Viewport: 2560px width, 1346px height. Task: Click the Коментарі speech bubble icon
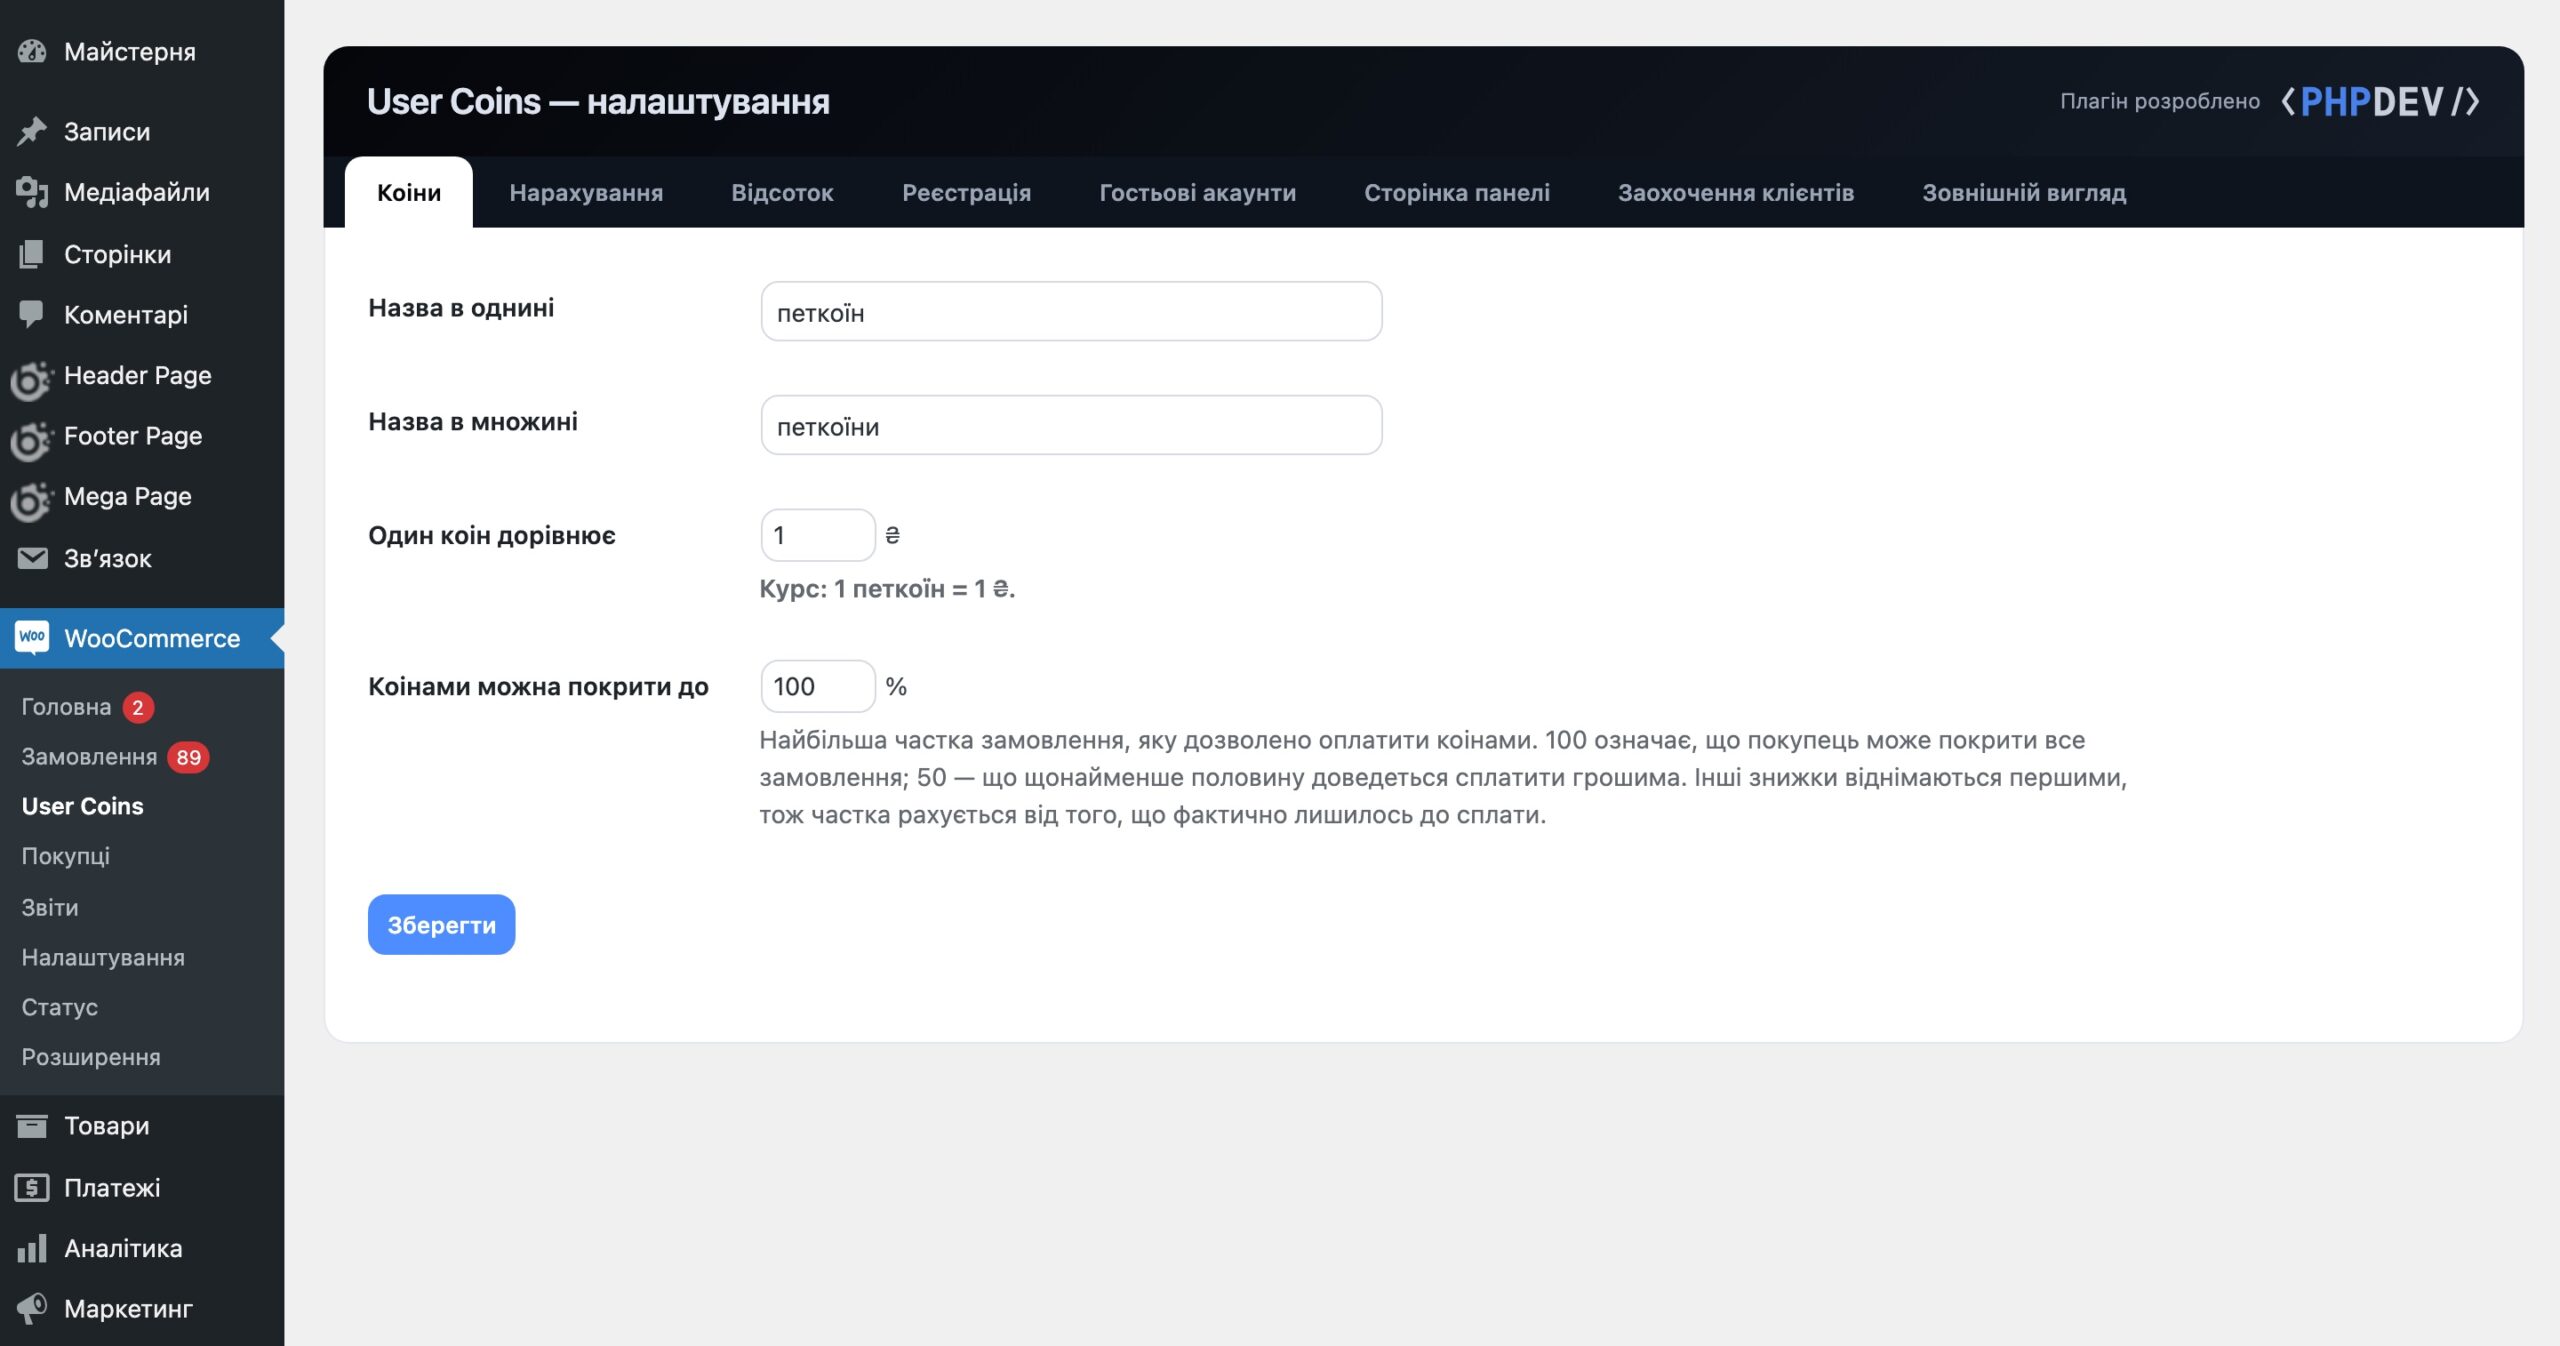point(32,314)
